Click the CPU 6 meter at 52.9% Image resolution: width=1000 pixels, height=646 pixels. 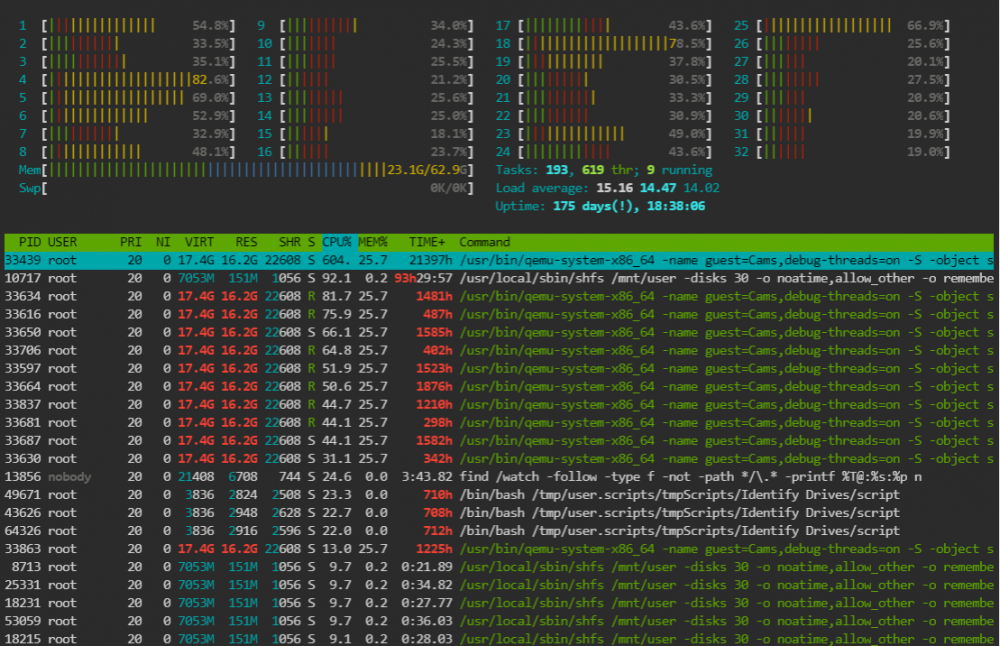point(127,115)
